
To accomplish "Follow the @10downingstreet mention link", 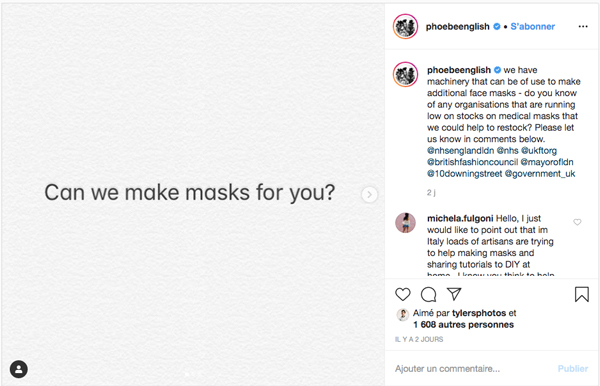I will click(465, 174).
